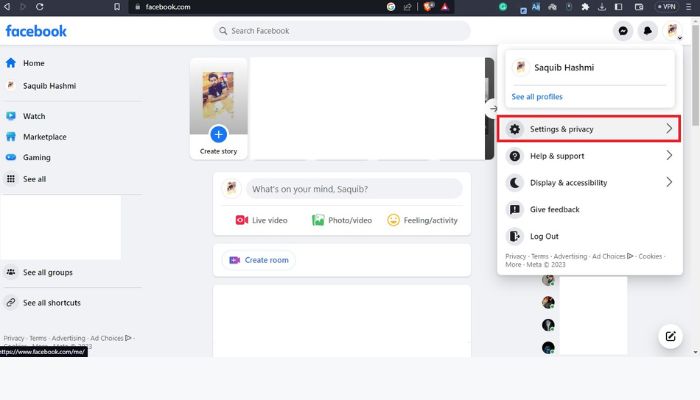The image size is (700, 400).
Task: Start a Live video post
Action: (262, 220)
